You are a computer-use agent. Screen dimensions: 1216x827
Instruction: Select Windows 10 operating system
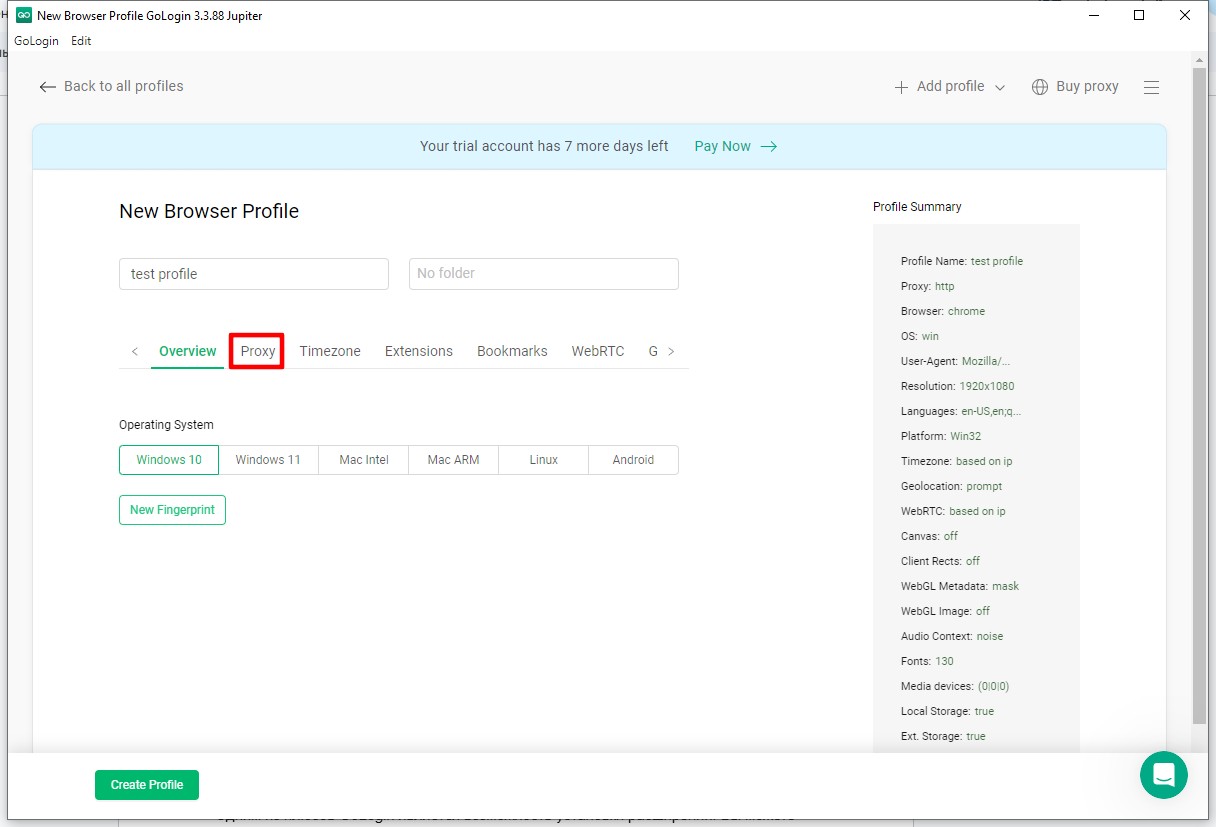(x=169, y=460)
